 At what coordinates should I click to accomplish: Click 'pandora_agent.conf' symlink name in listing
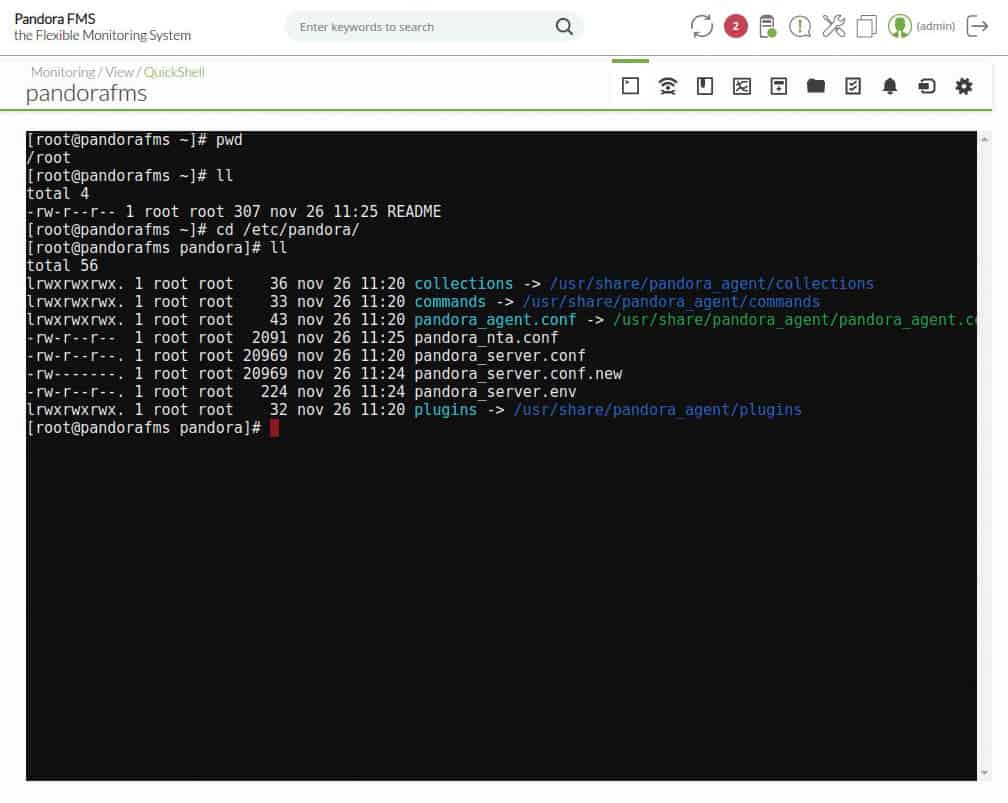coord(495,320)
